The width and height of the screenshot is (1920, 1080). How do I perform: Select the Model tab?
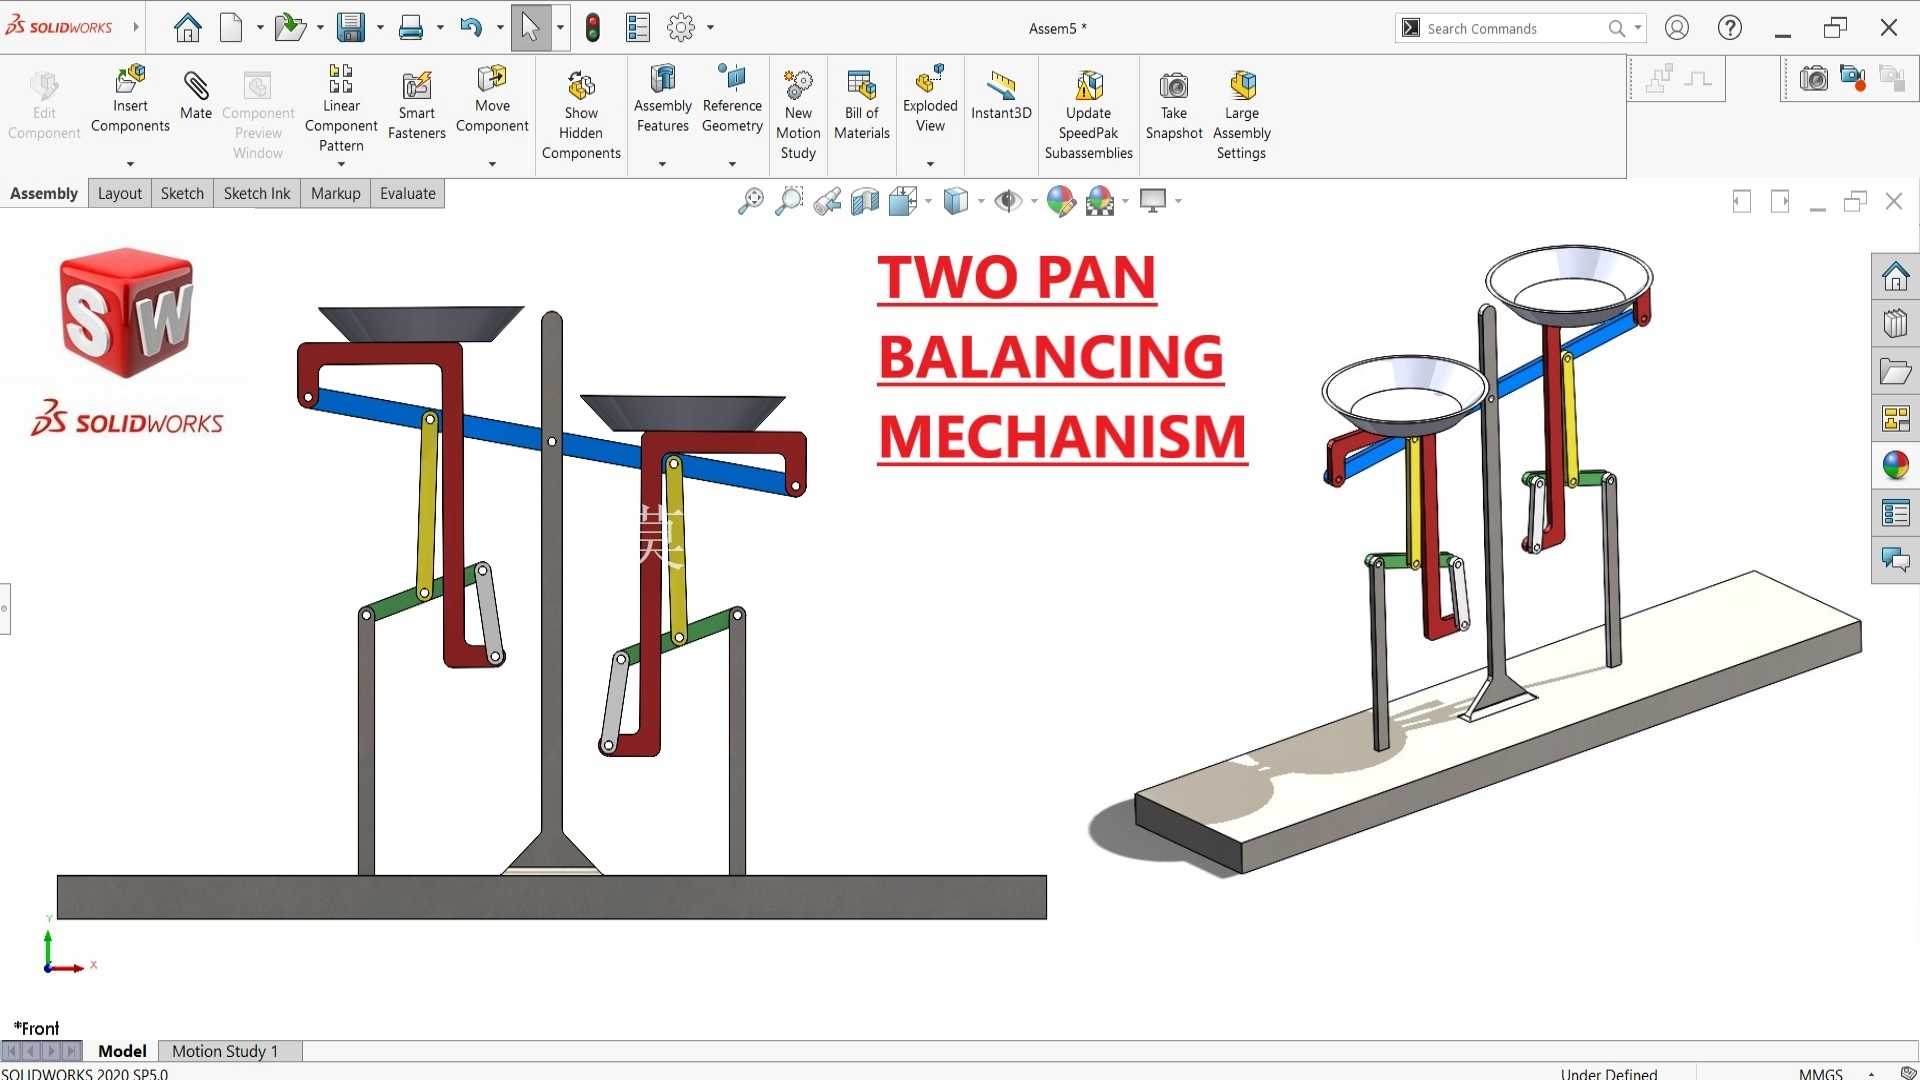122,1051
